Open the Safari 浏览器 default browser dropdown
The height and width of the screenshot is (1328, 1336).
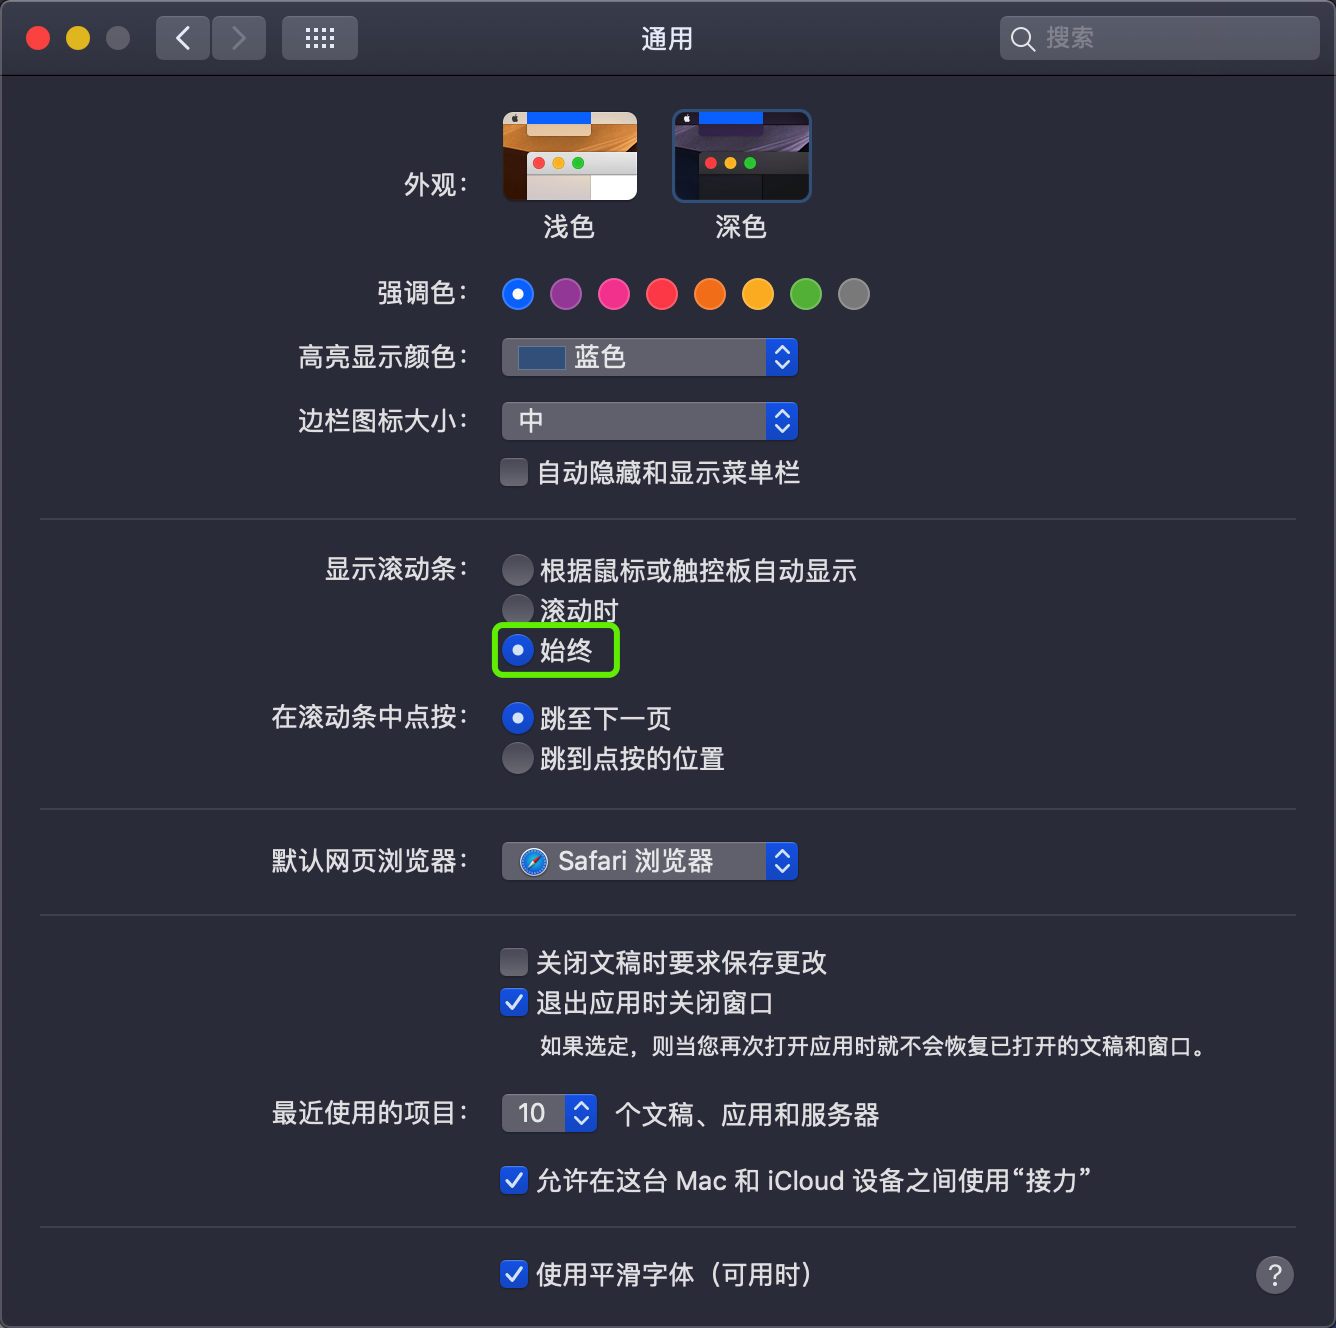[x=650, y=861]
